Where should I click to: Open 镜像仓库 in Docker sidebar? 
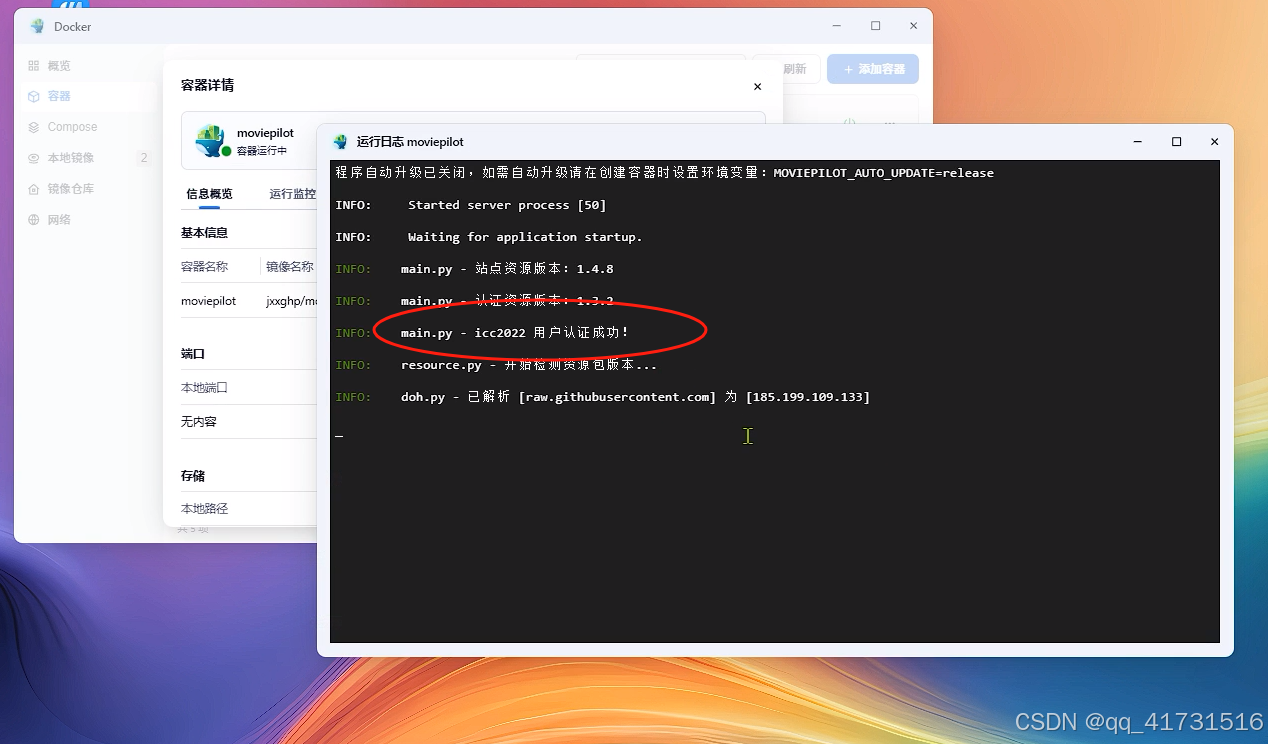point(71,189)
